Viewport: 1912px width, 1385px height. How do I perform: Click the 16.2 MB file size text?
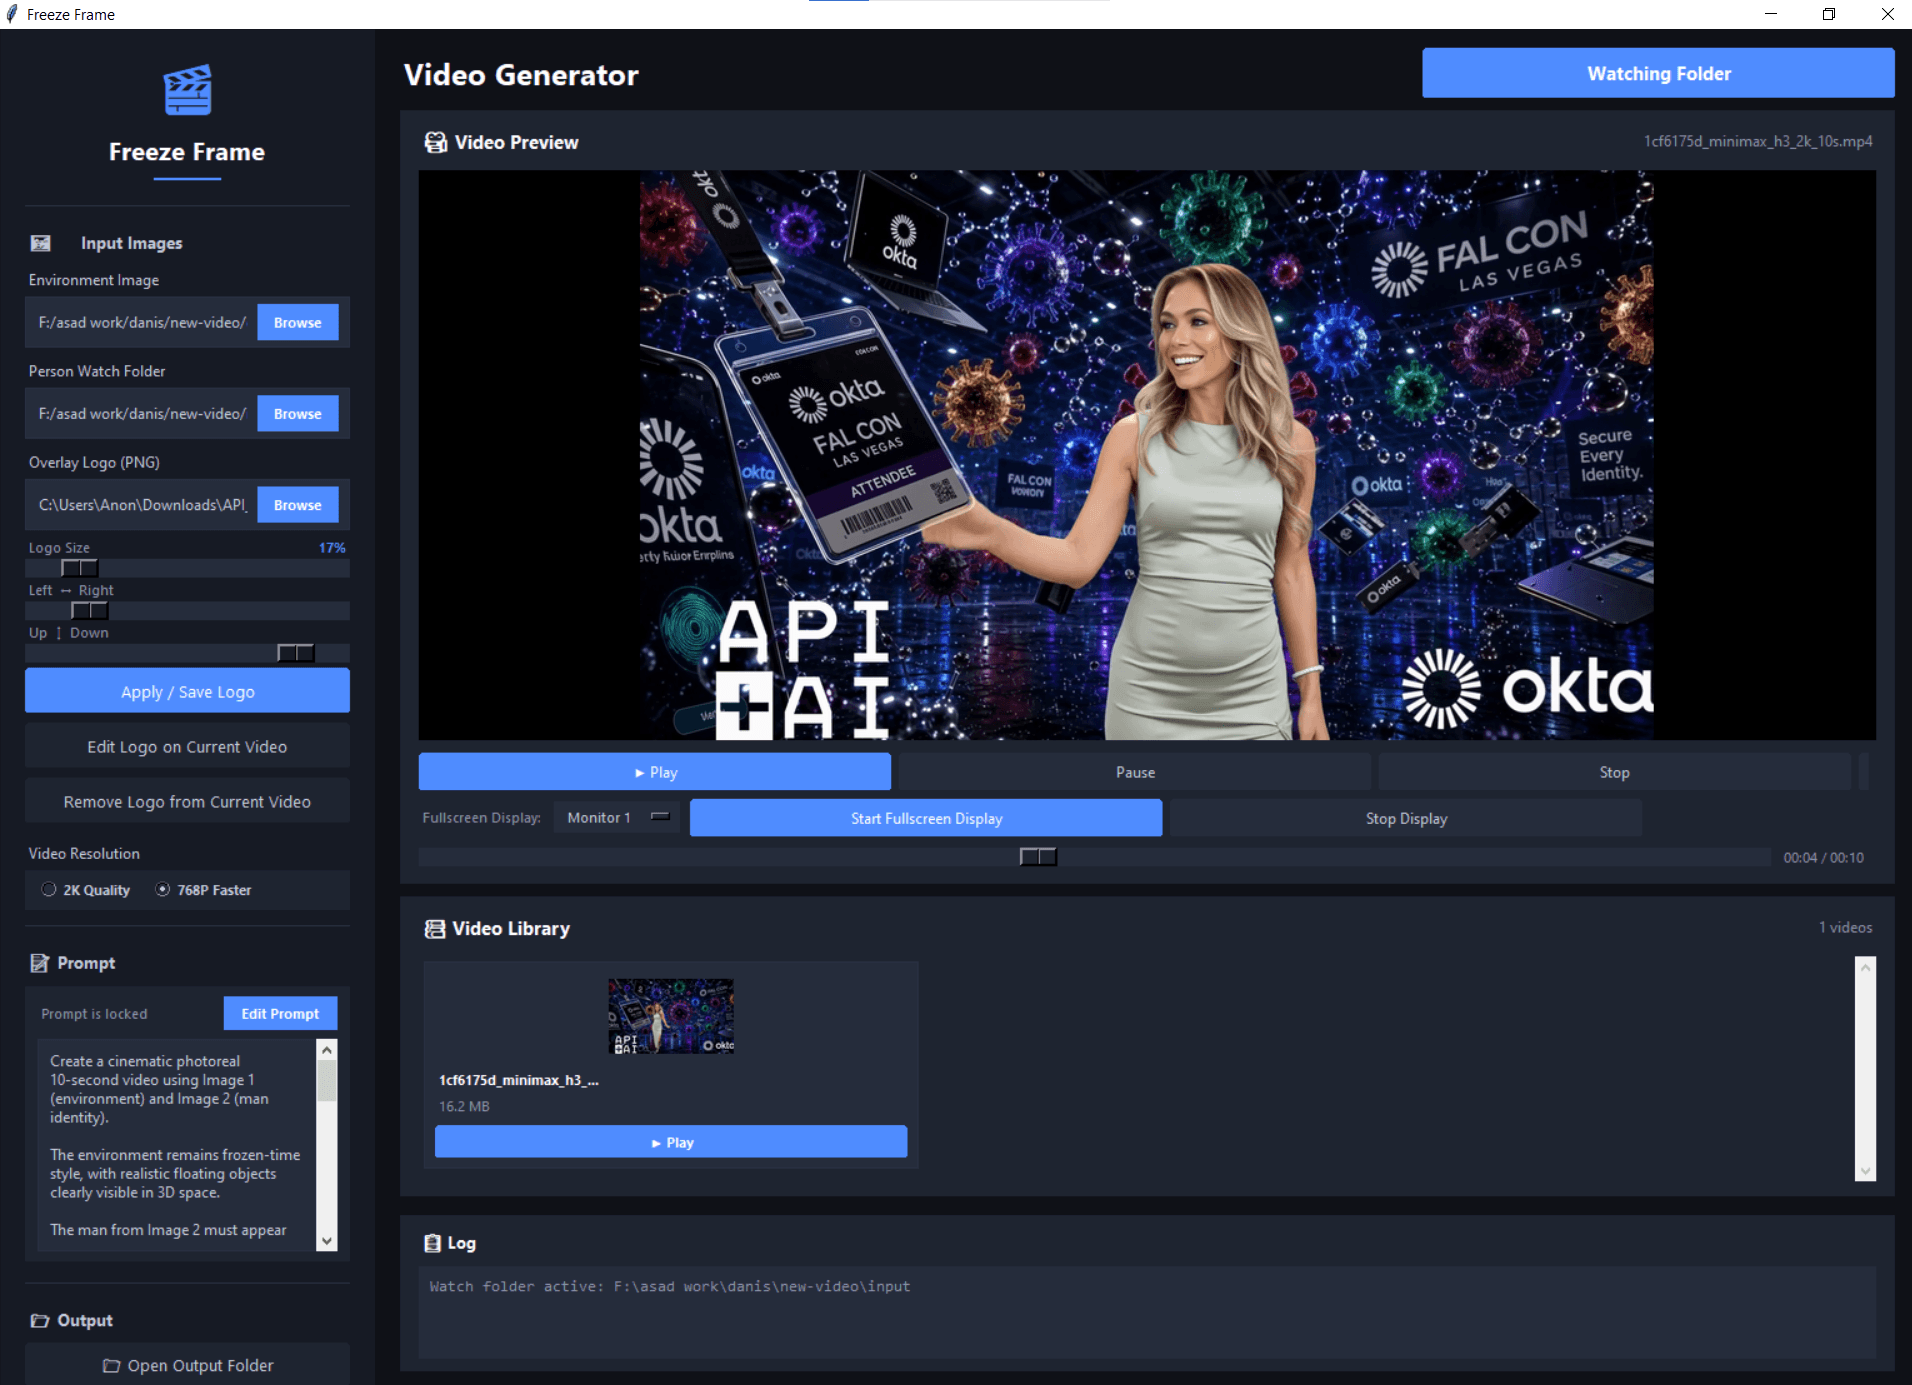tap(464, 1106)
